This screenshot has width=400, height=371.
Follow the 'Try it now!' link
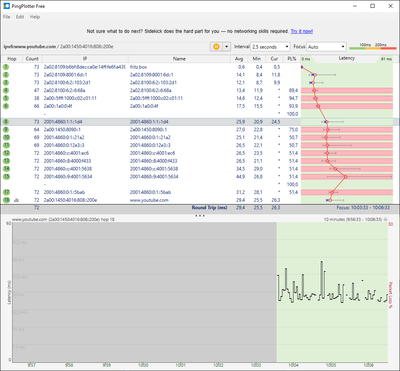tap(302, 31)
